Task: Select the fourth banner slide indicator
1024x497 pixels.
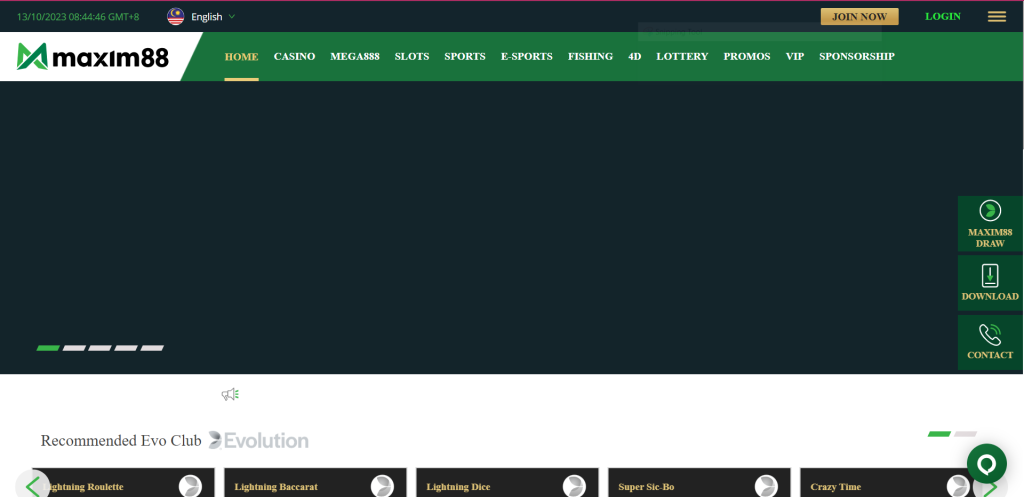Action: (126, 348)
